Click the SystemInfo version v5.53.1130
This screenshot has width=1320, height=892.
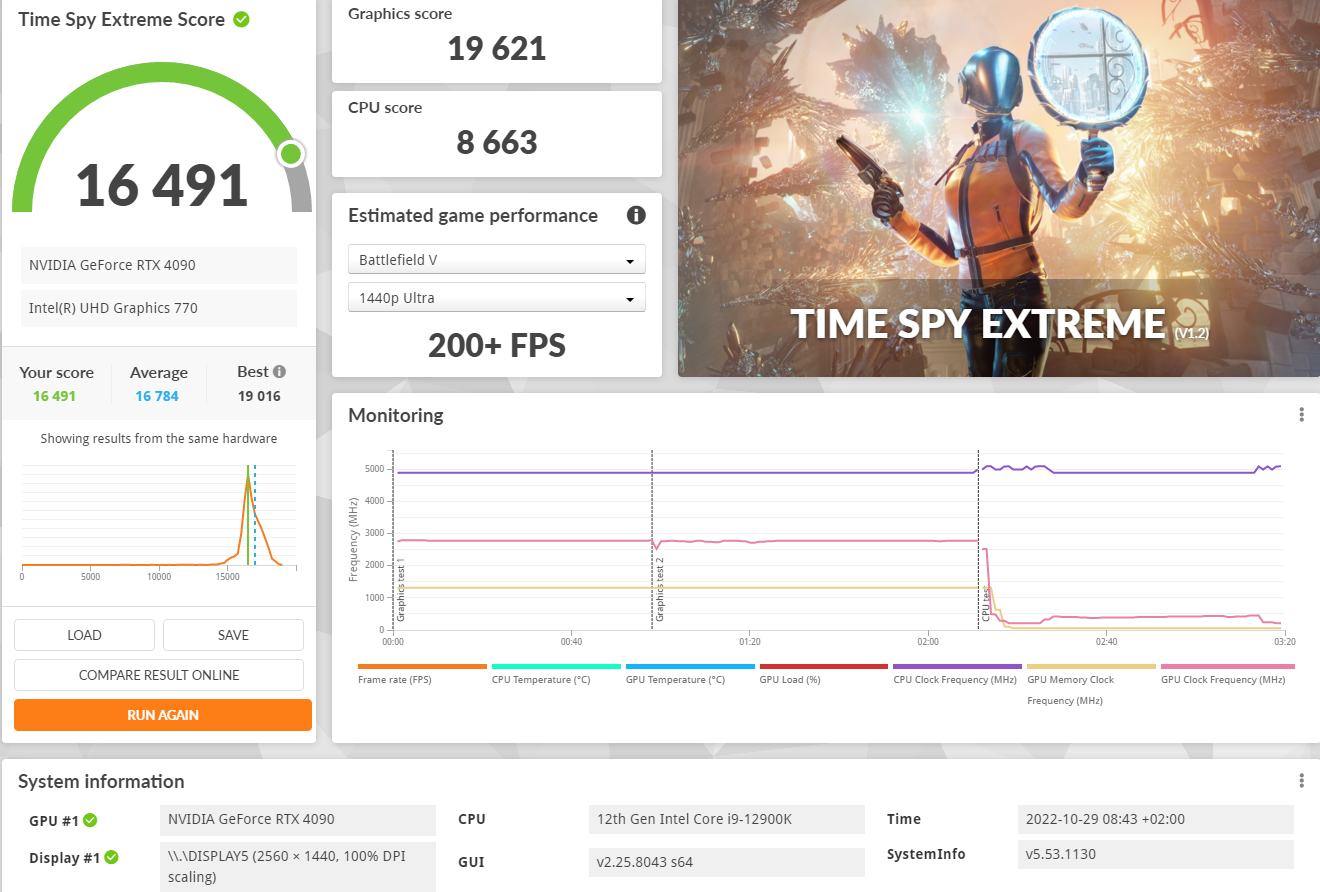(1156, 854)
